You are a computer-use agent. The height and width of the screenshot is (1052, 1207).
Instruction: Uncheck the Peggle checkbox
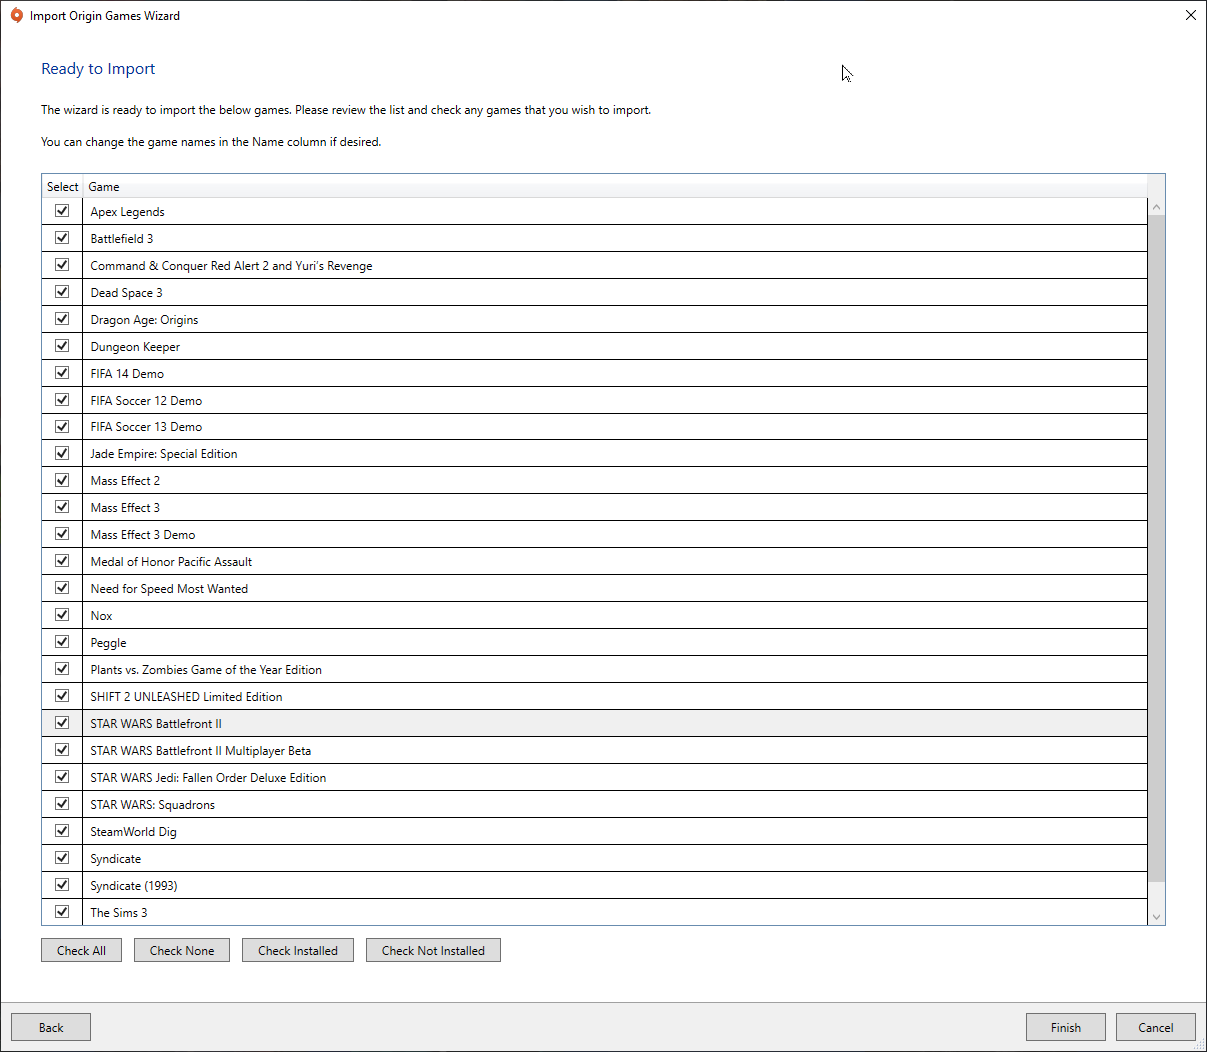(62, 642)
